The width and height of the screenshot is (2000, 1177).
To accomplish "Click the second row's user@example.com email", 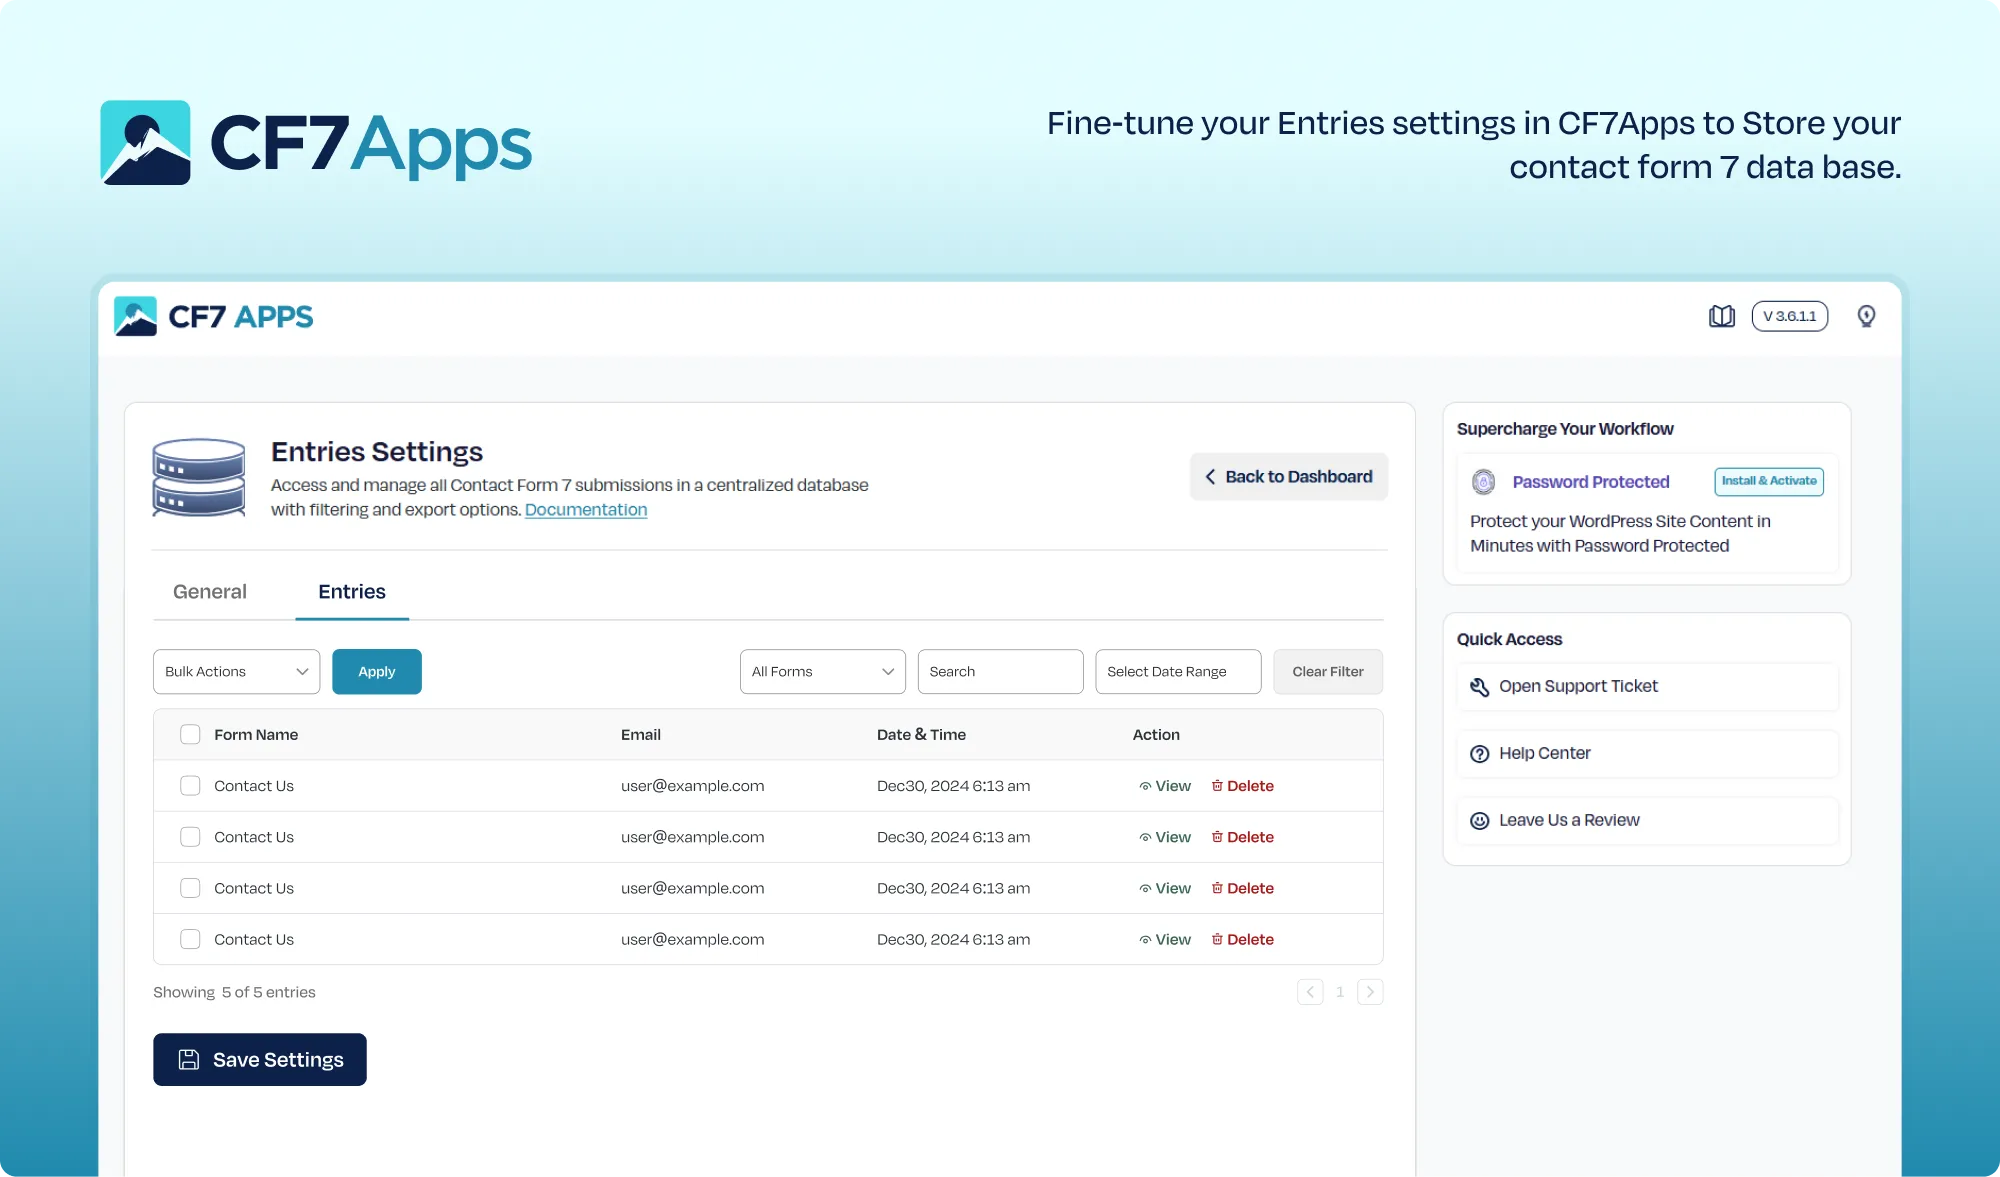I will click(692, 837).
